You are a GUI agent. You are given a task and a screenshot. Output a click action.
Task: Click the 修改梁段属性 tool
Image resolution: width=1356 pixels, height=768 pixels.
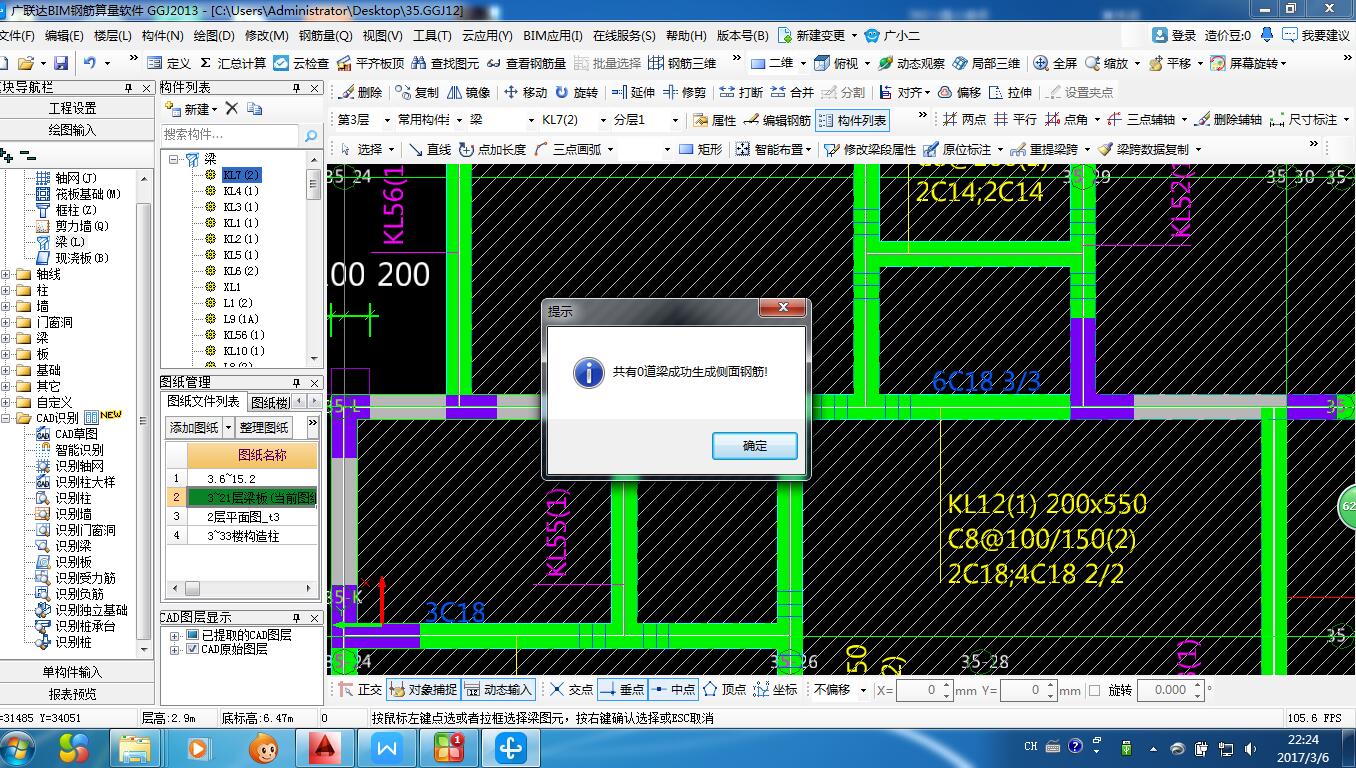(870, 149)
